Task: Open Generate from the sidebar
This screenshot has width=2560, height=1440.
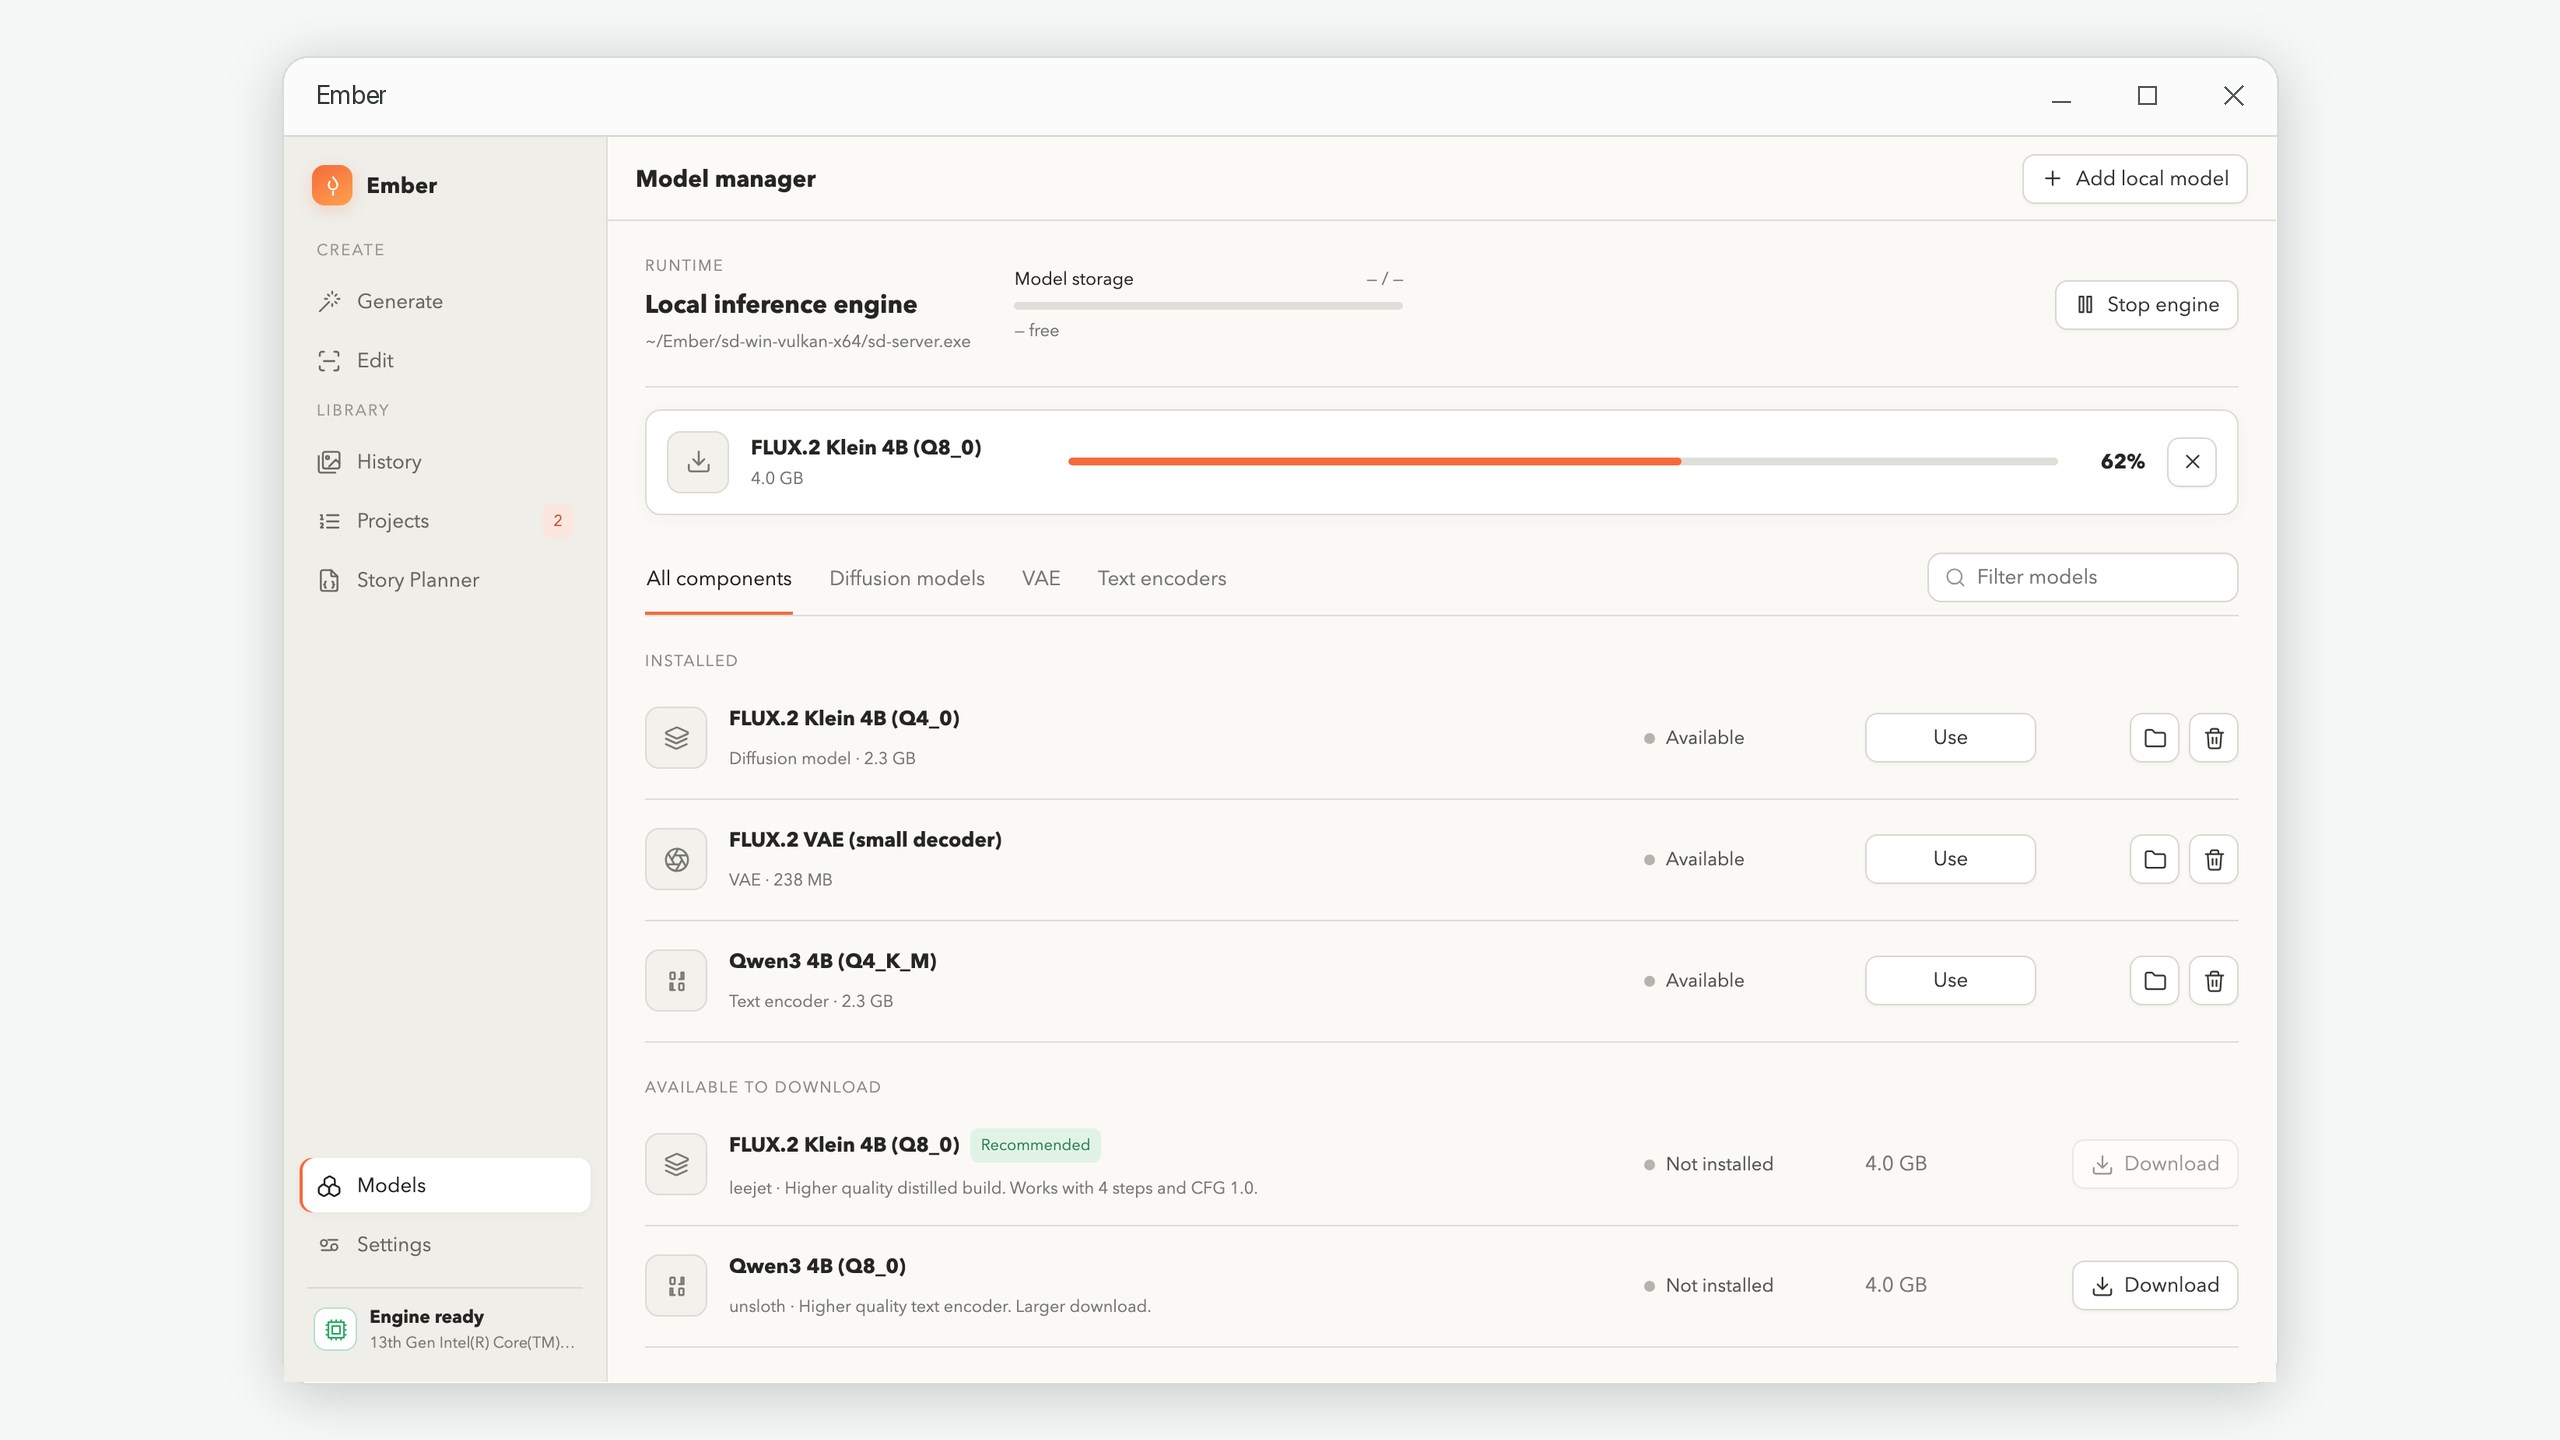Action: [445, 301]
